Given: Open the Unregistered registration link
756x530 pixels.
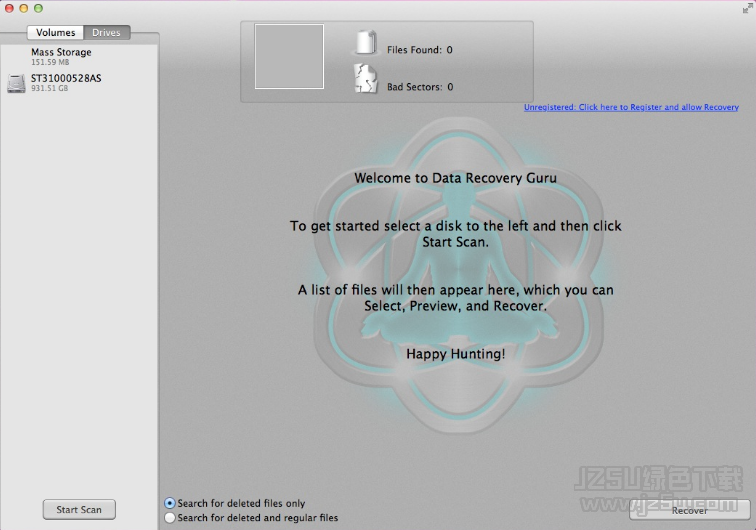Looking at the screenshot, I should click(x=631, y=107).
